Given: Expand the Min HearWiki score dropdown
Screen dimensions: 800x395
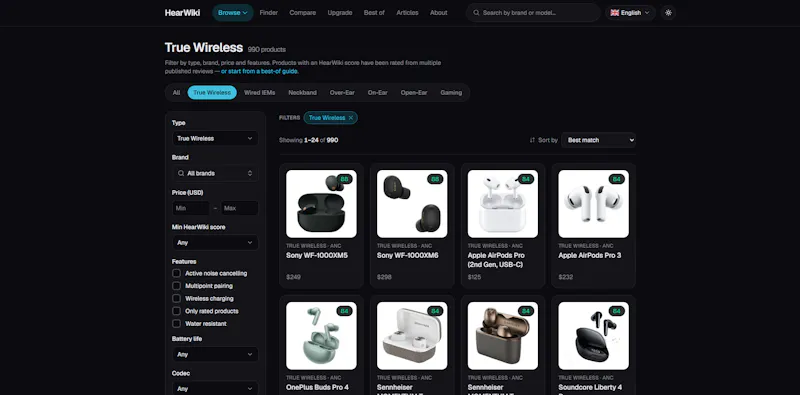Looking at the screenshot, I should pos(215,243).
